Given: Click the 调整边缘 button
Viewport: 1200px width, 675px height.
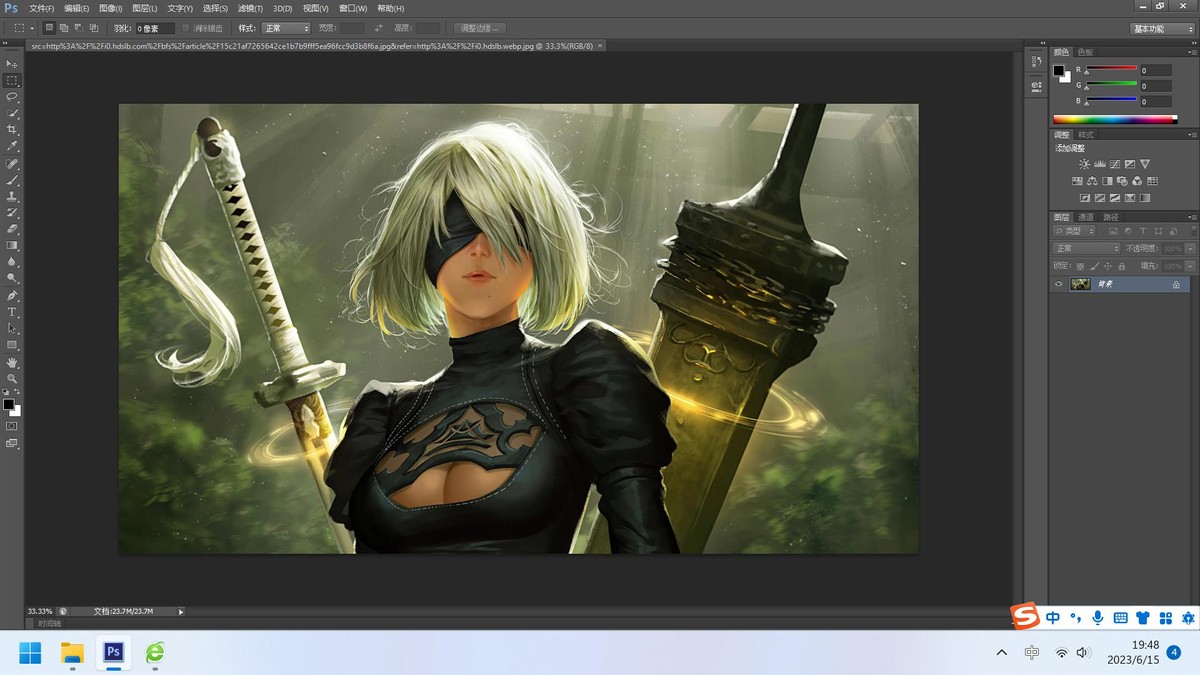Looking at the screenshot, I should tap(479, 28).
